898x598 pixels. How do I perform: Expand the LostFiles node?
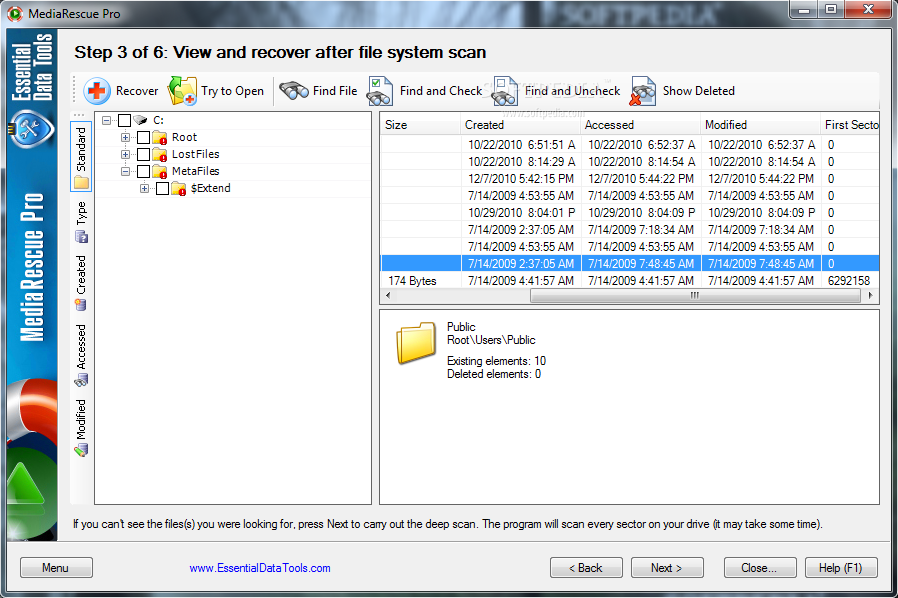125,155
